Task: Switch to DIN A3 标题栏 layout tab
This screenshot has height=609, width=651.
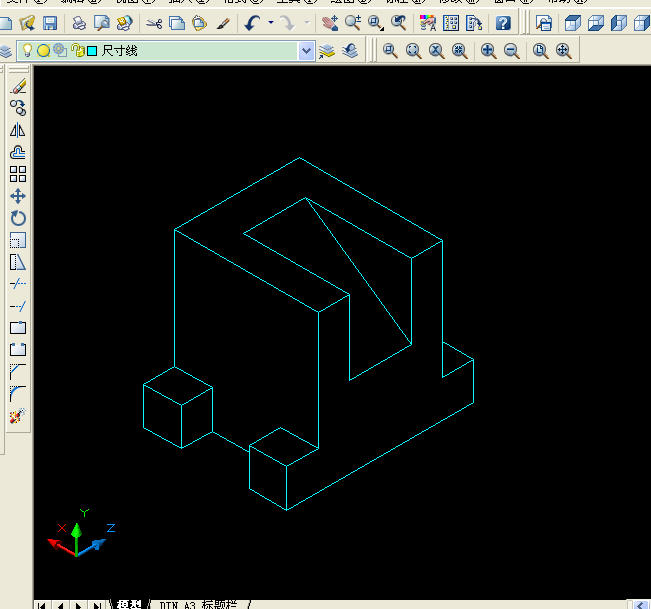Action: (x=198, y=604)
